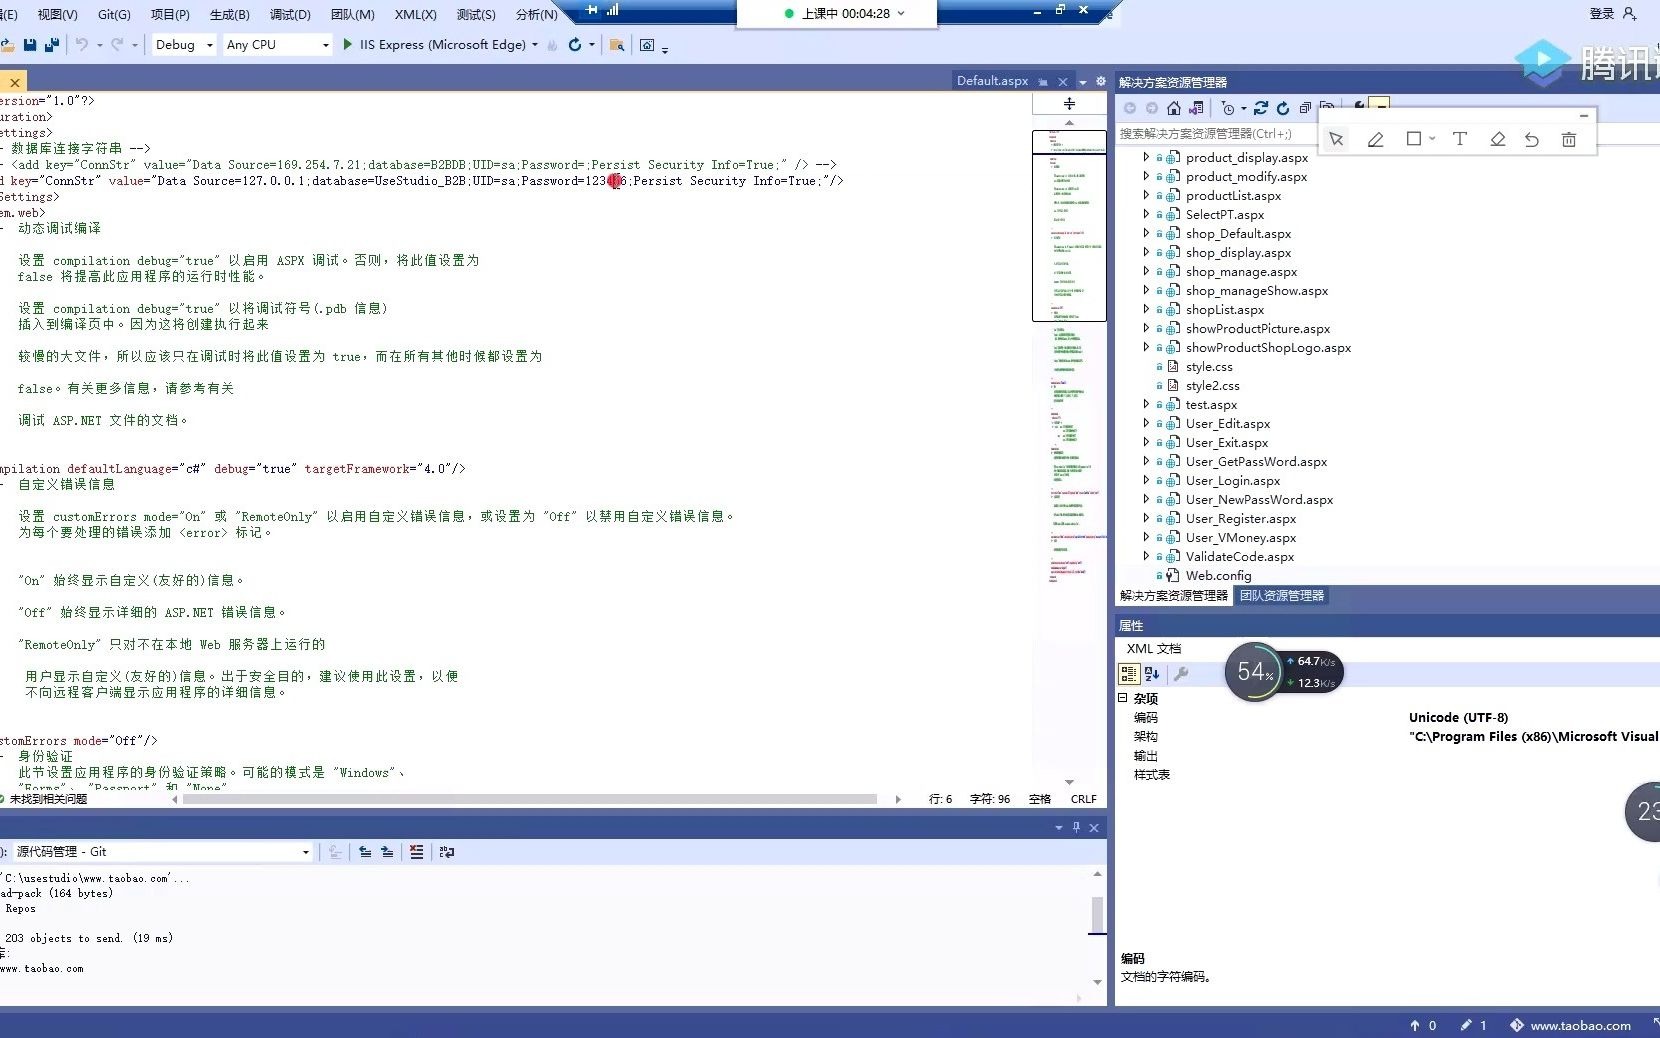Select the Web.config file
The width and height of the screenshot is (1660, 1038).
pos(1218,576)
